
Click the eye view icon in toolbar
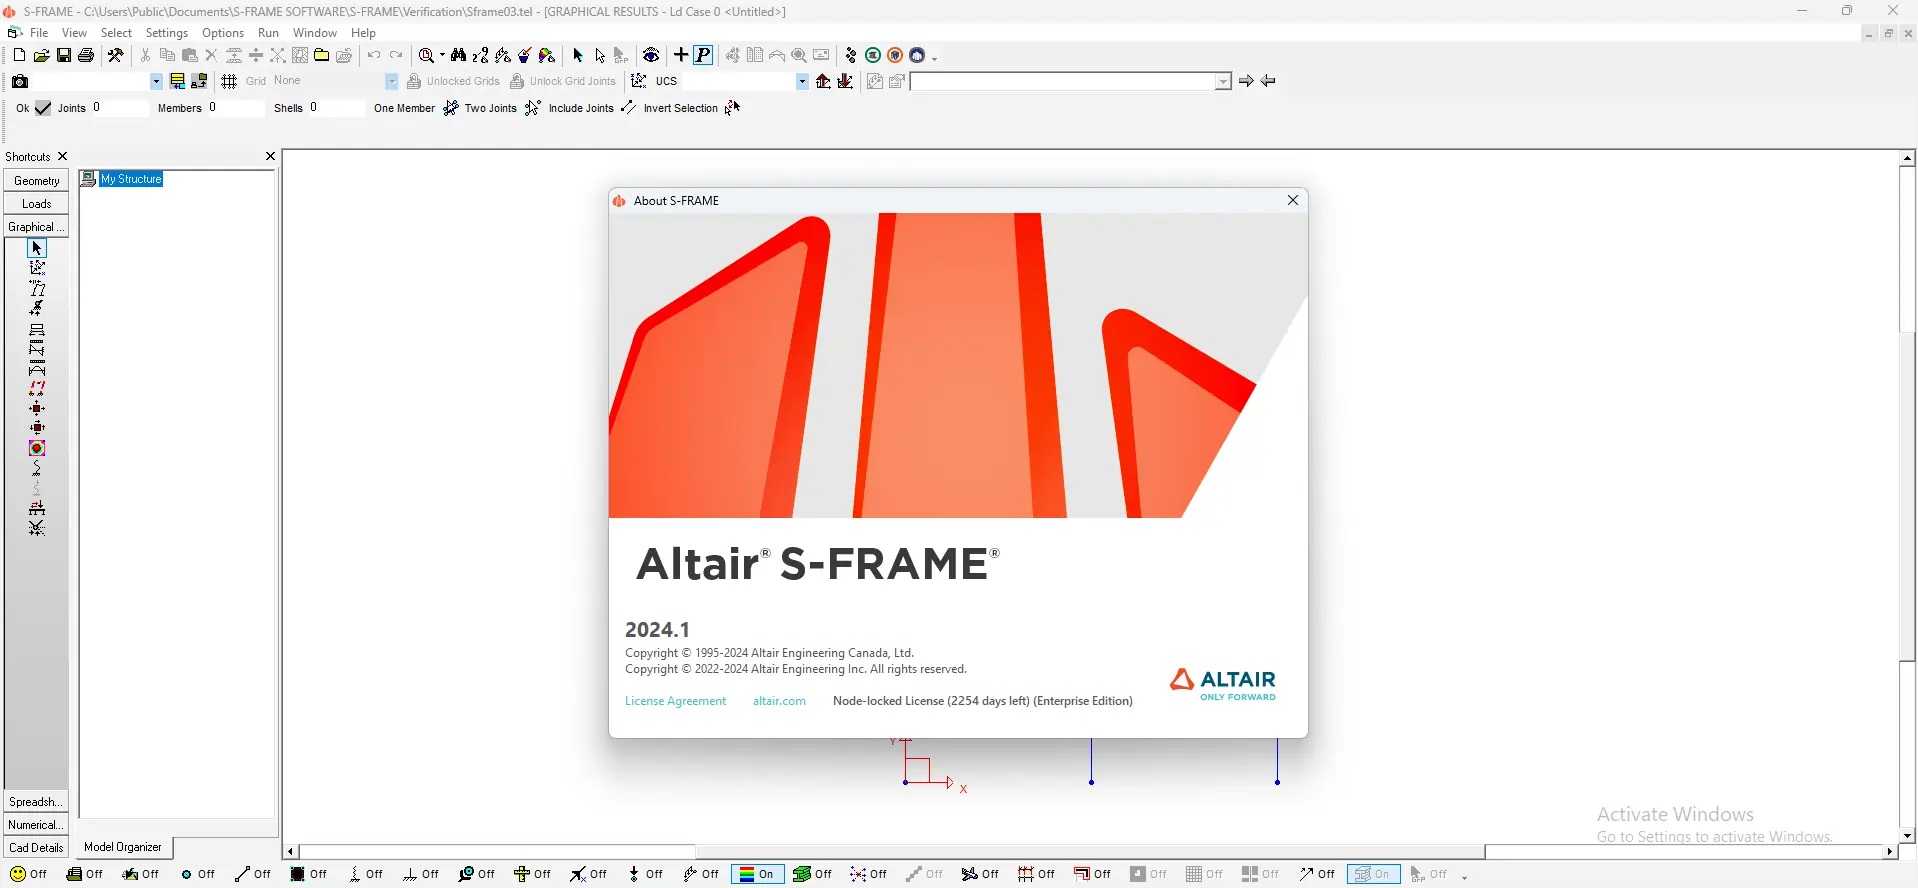[x=651, y=56]
